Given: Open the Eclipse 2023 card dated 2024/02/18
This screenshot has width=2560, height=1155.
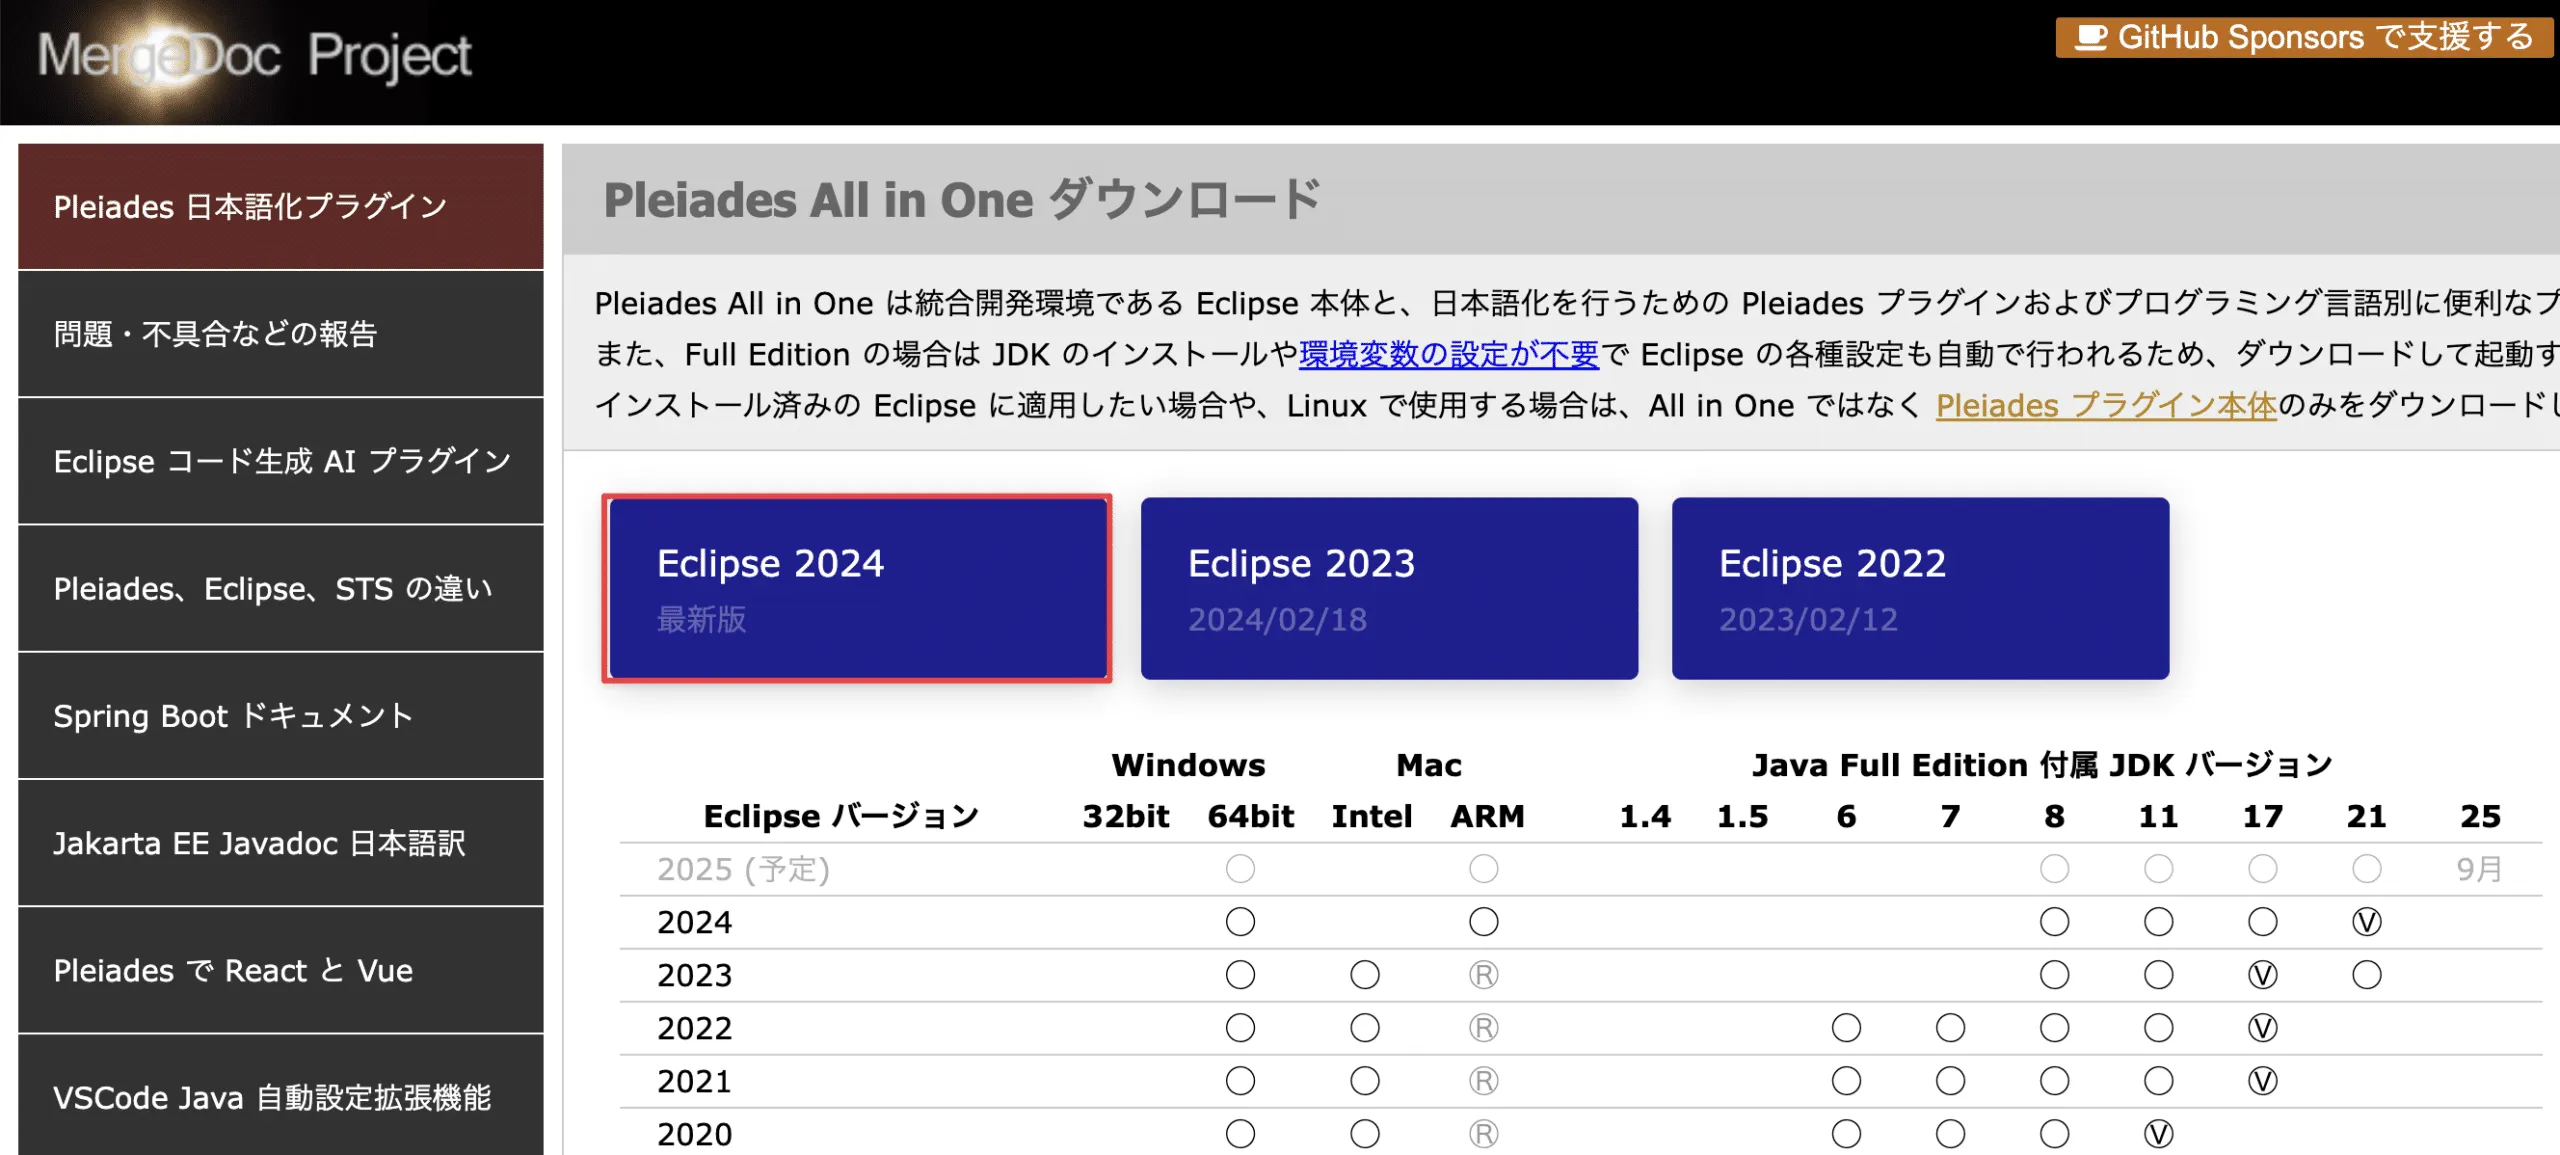Looking at the screenshot, I should [1389, 588].
